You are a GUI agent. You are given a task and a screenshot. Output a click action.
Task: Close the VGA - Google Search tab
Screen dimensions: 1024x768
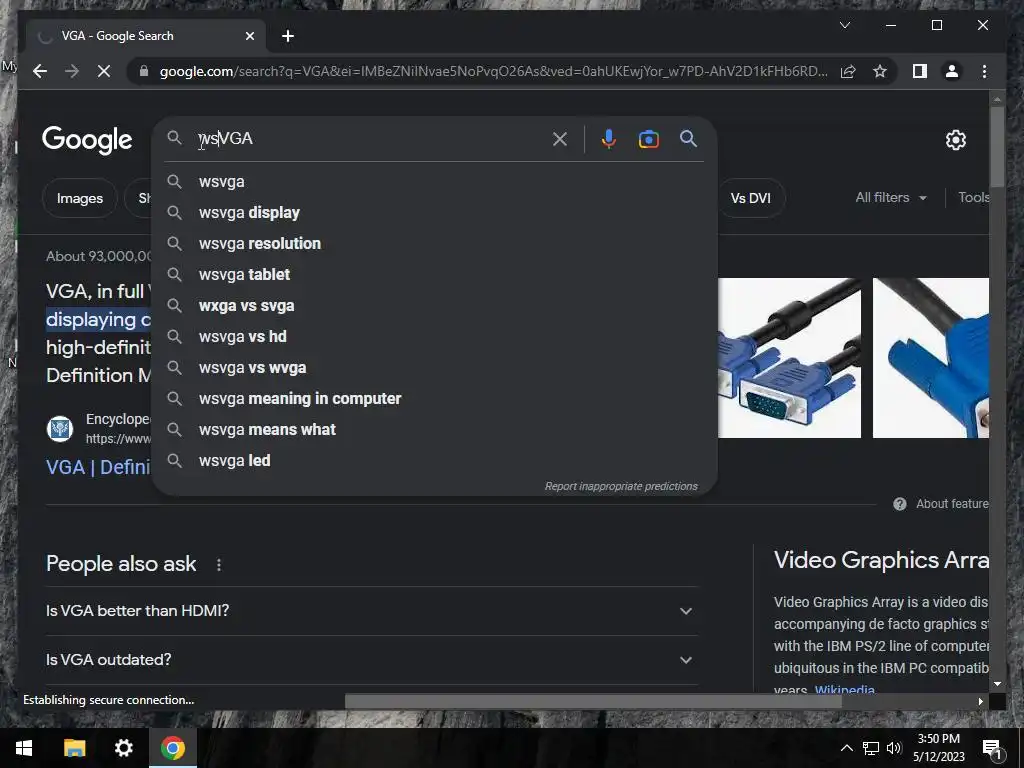[x=249, y=36]
